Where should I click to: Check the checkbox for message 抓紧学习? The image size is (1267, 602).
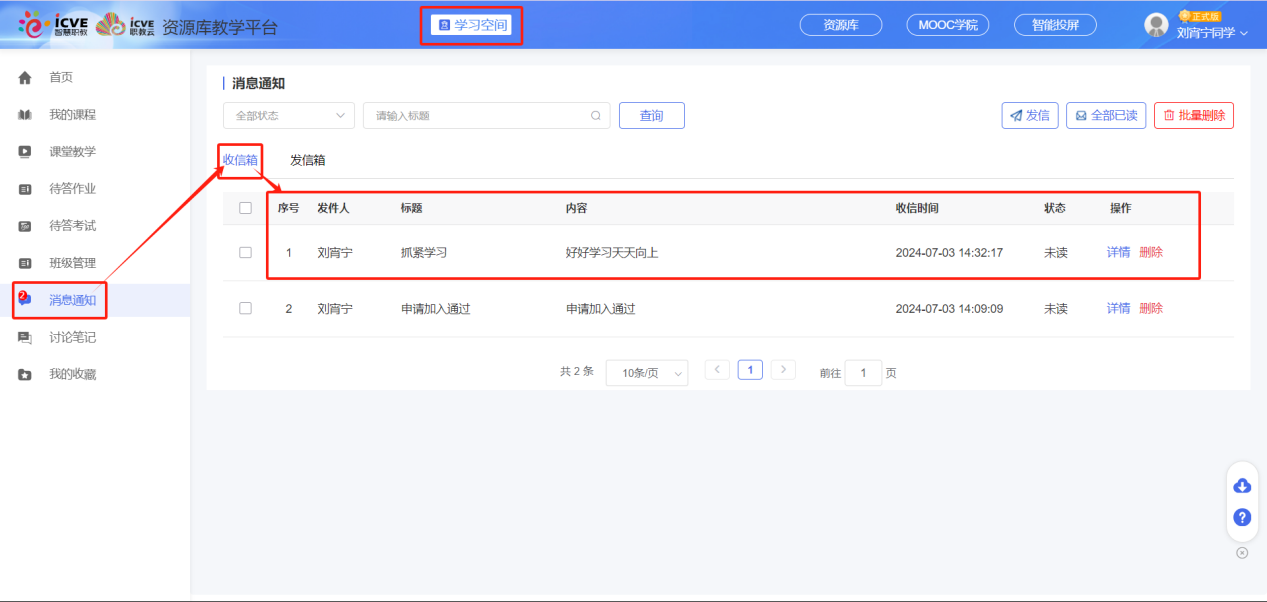click(x=245, y=253)
